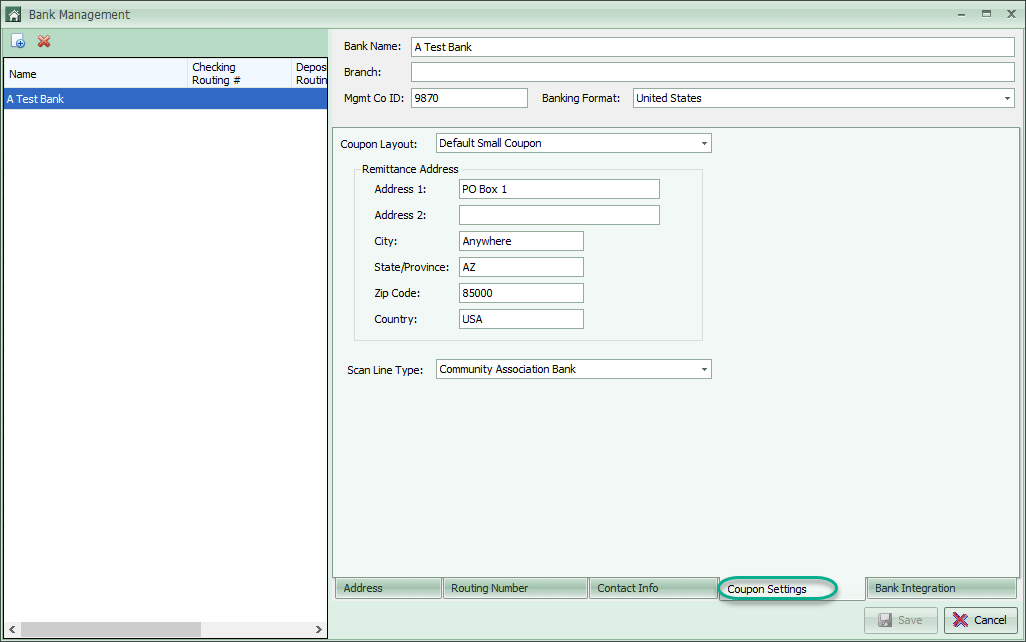This screenshot has height=642, width=1026.
Task: Close the Bank Management window
Action: coord(1011,14)
